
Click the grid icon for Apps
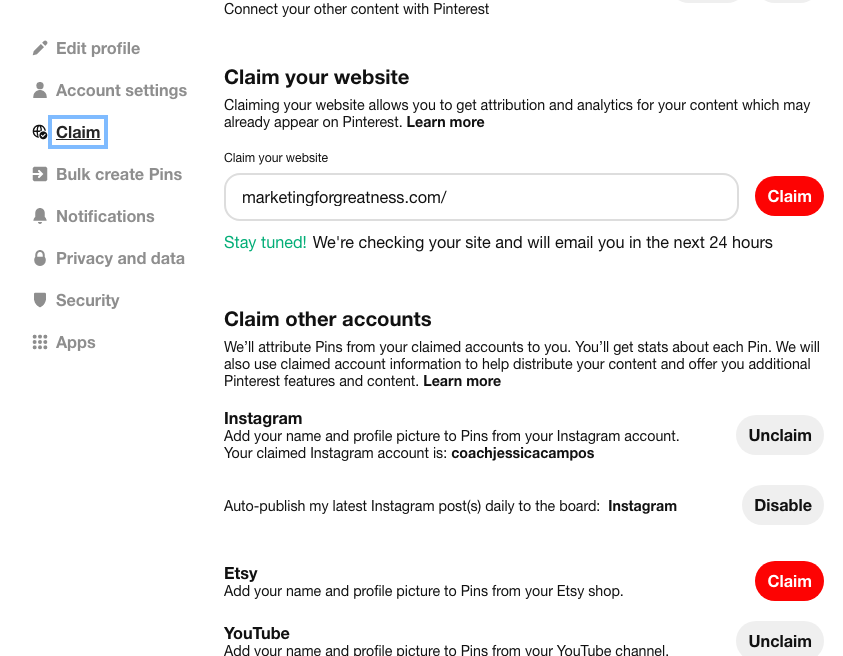[x=40, y=342]
